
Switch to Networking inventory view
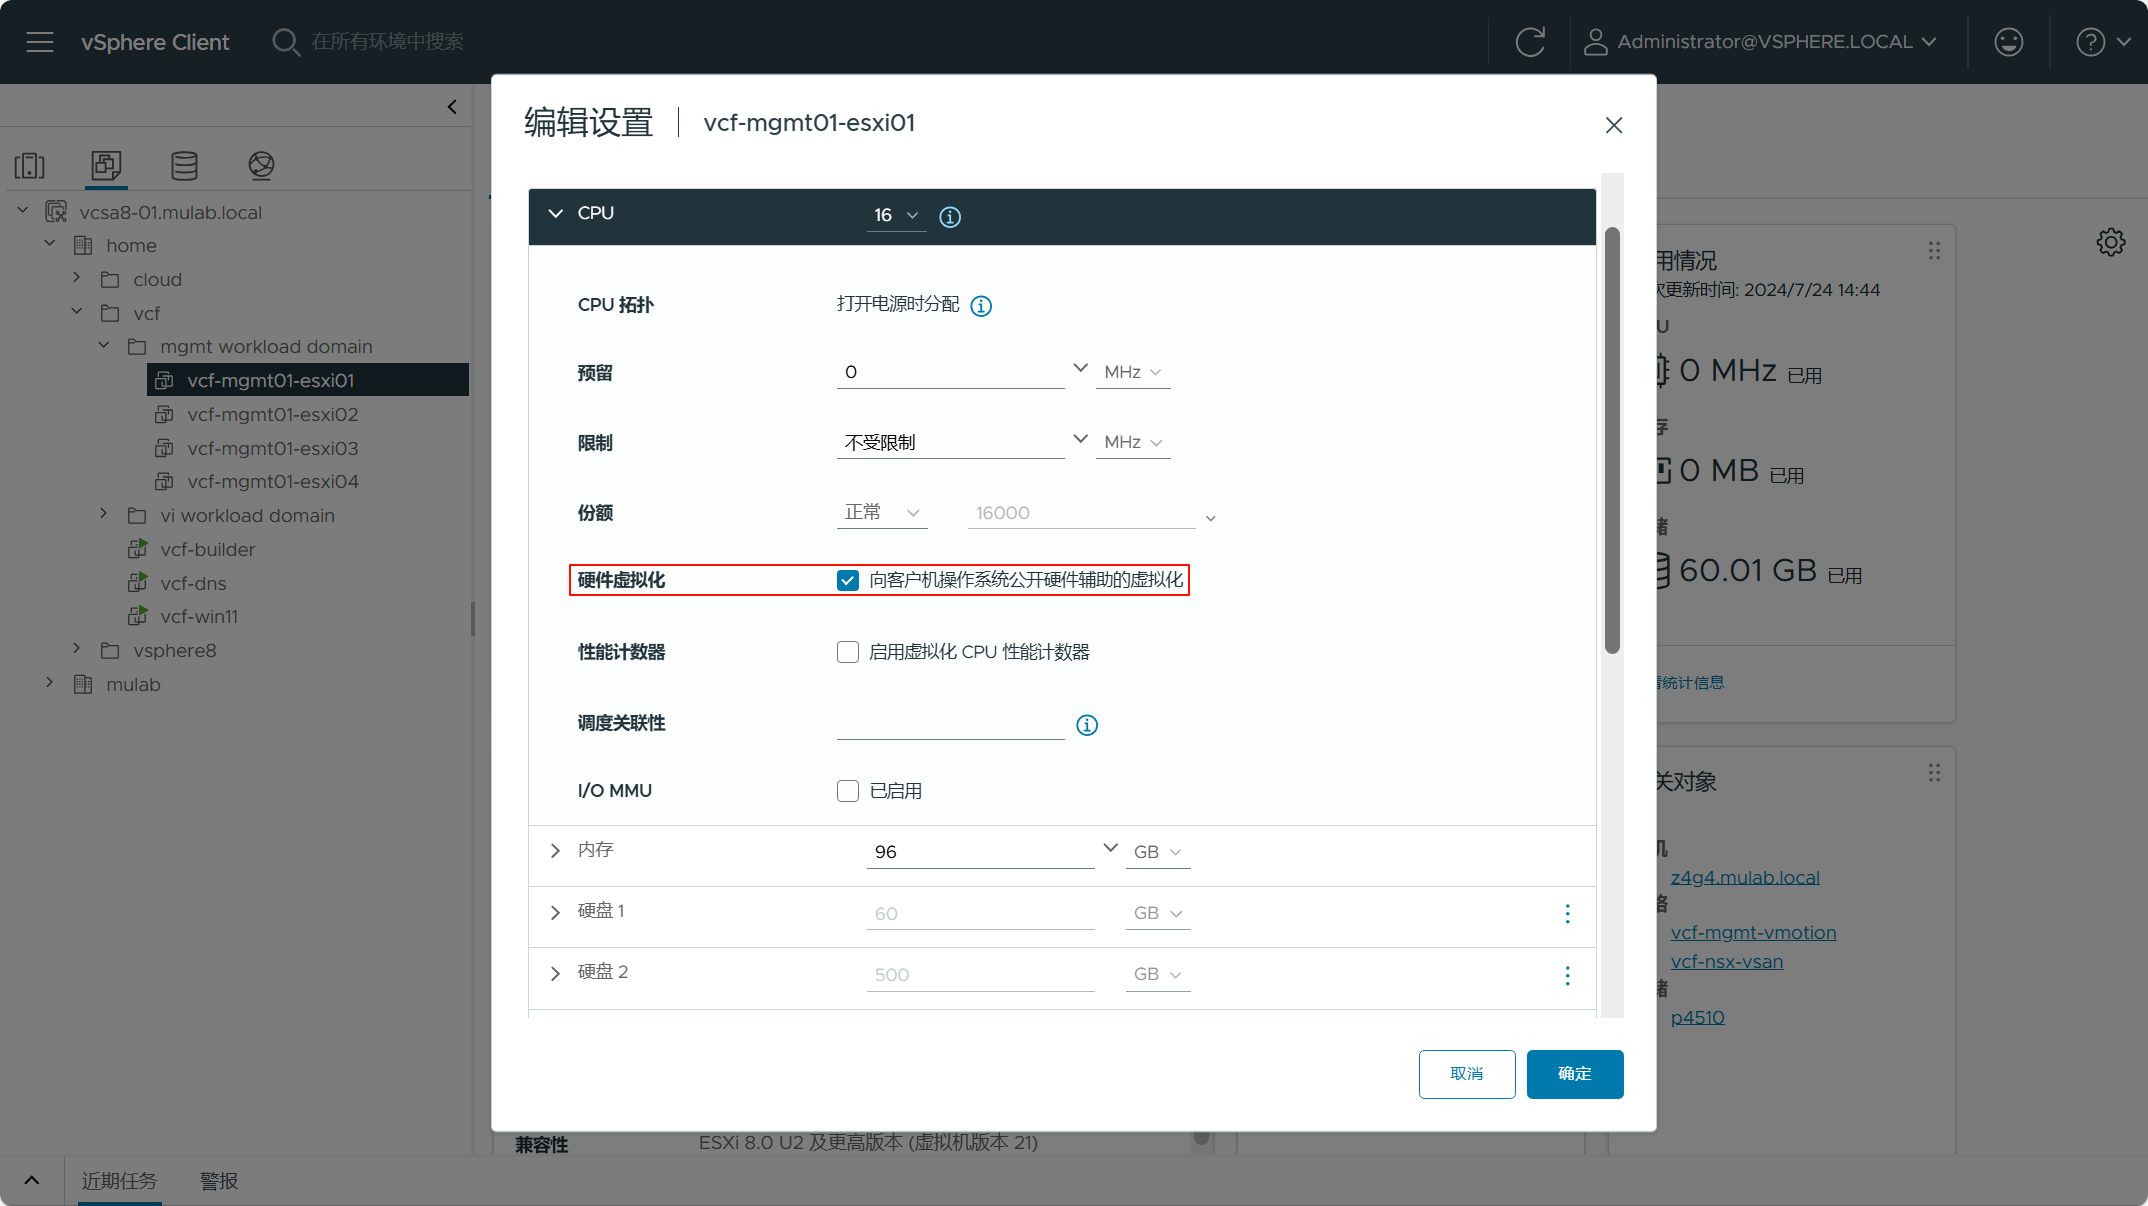(261, 166)
